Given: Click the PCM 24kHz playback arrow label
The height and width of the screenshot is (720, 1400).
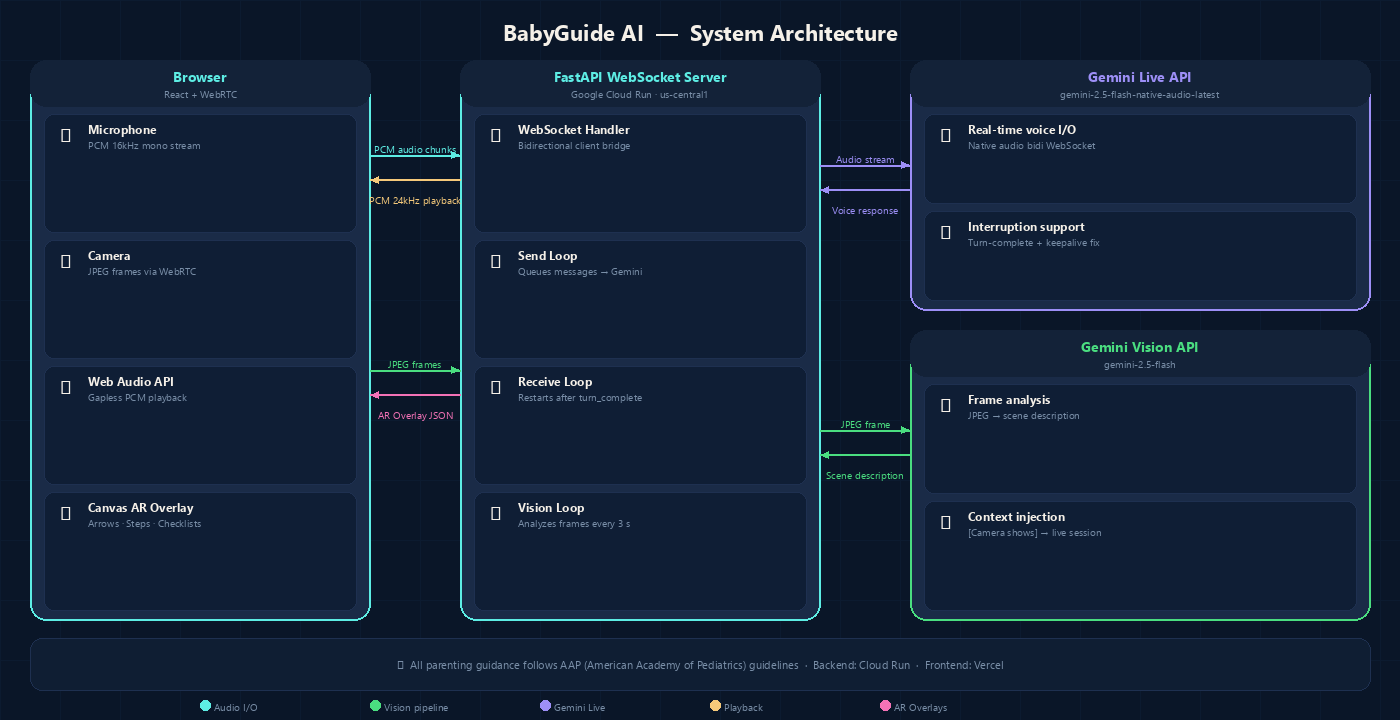Looking at the screenshot, I should click(415, 200).
